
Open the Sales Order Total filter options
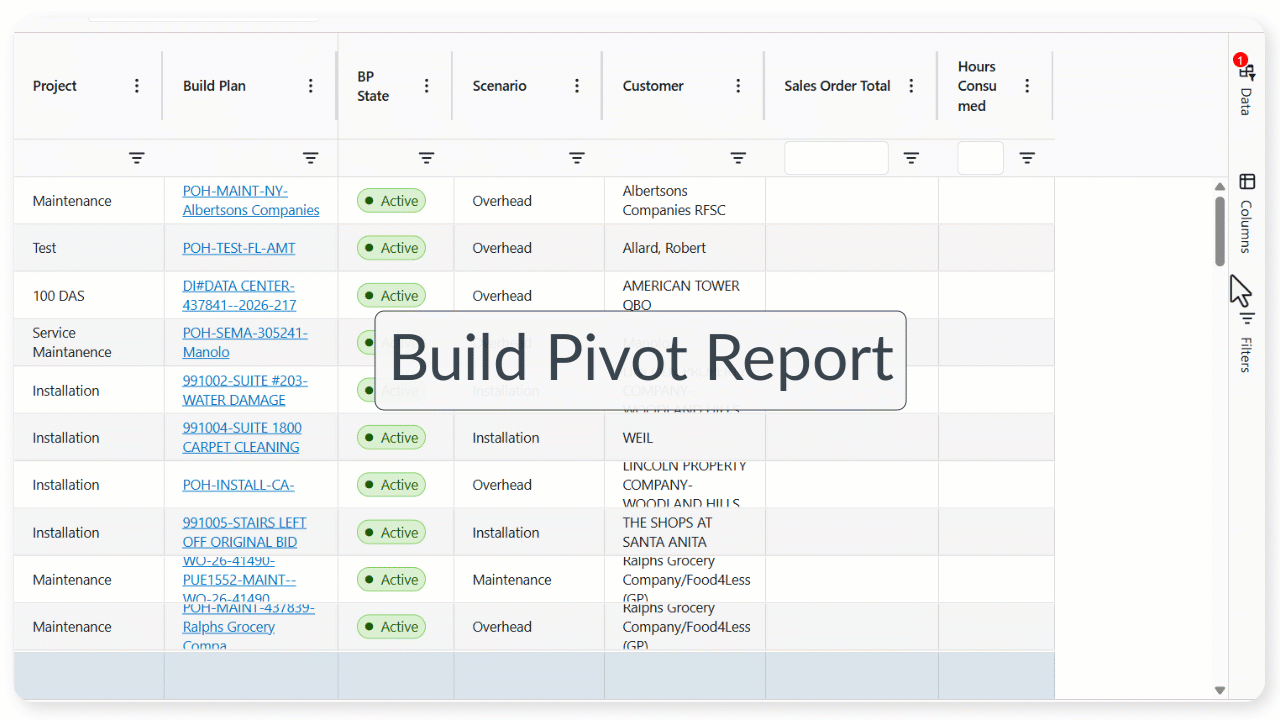(x=911, y=158)
